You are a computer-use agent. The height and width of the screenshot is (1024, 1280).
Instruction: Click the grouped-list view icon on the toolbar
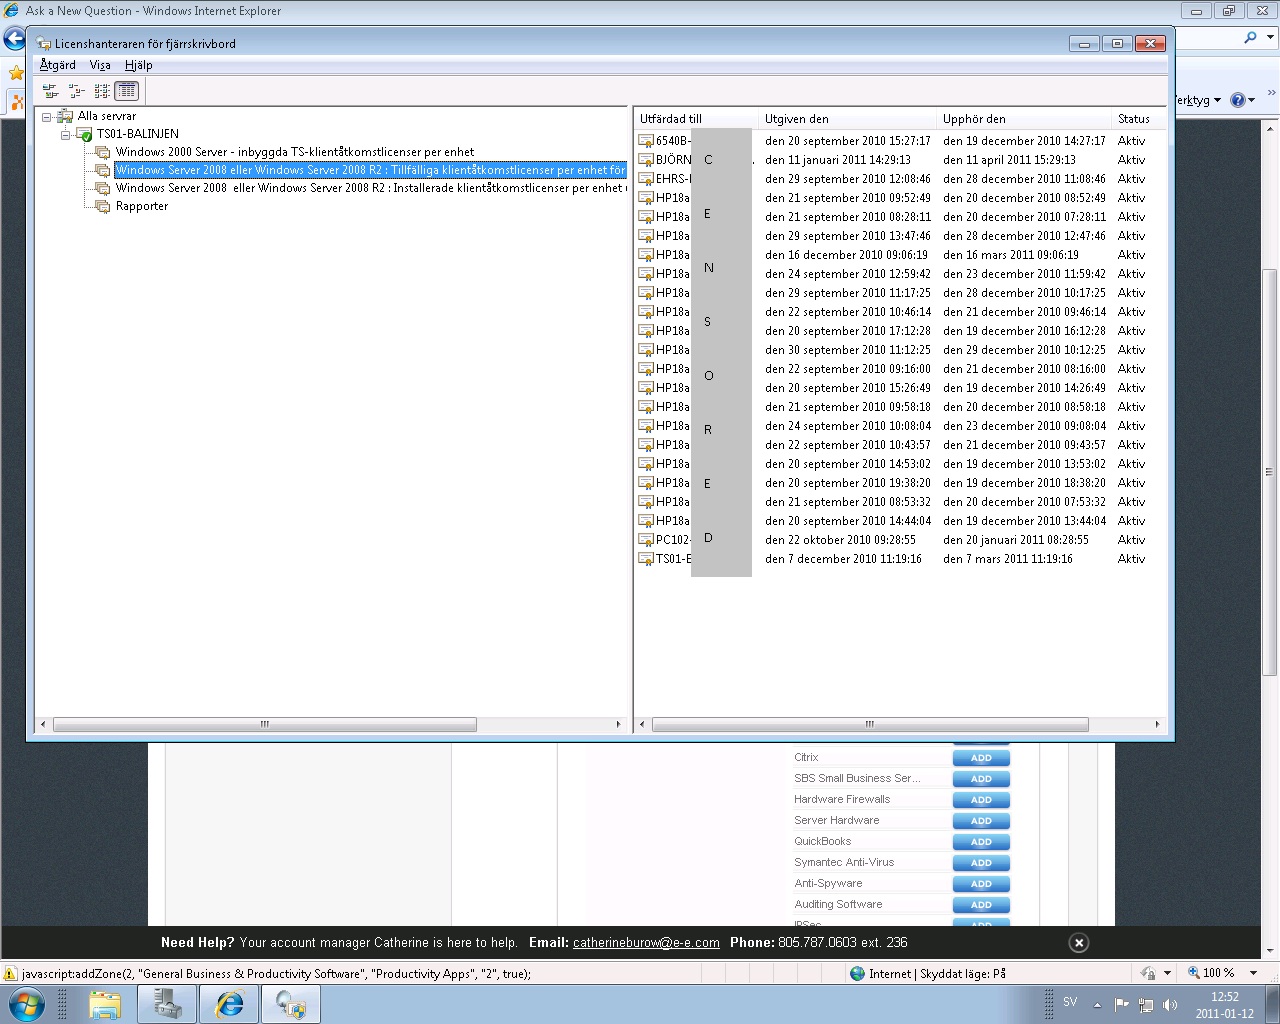click(x=101, y=90)
